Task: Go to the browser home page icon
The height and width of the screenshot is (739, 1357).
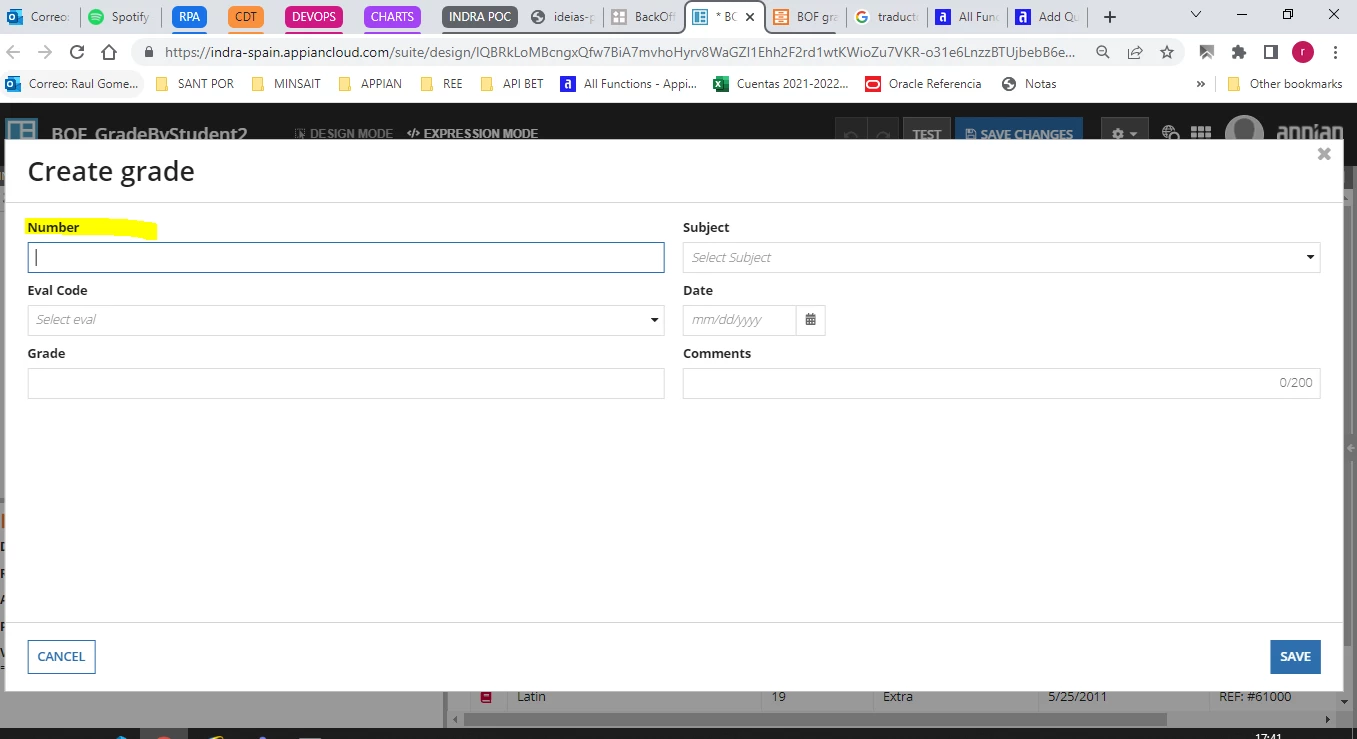Action: pos(109,52)
